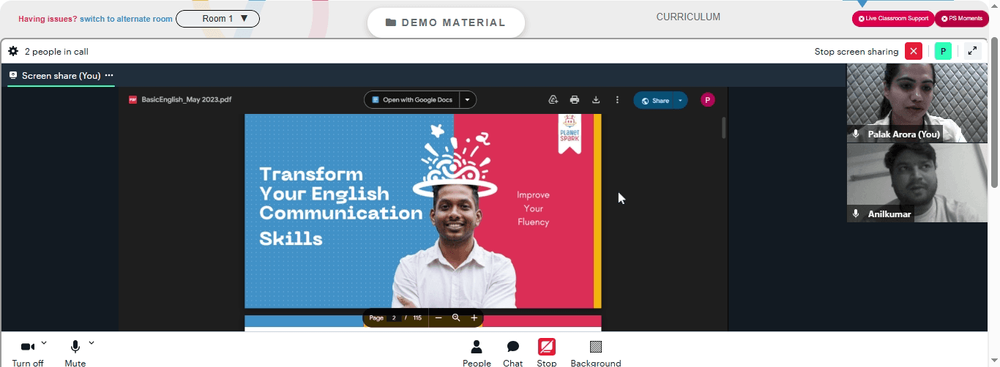Click magnifier fit-zoom icon in PDF bar
The image size is (1000, 367).
click(456, 318)
